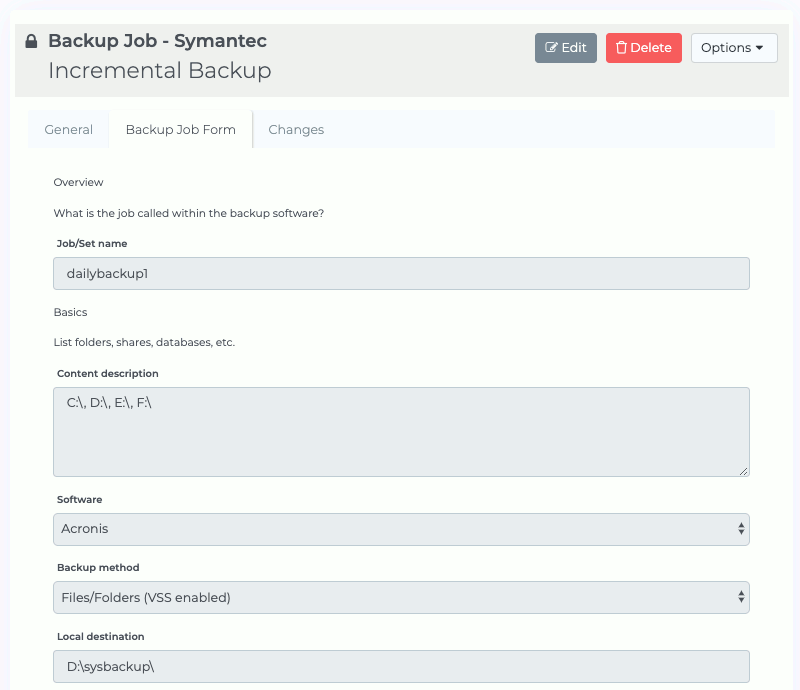
Task: Select the Backup Job Form tab
Action: pyautogui.click(x=181, y=129)
